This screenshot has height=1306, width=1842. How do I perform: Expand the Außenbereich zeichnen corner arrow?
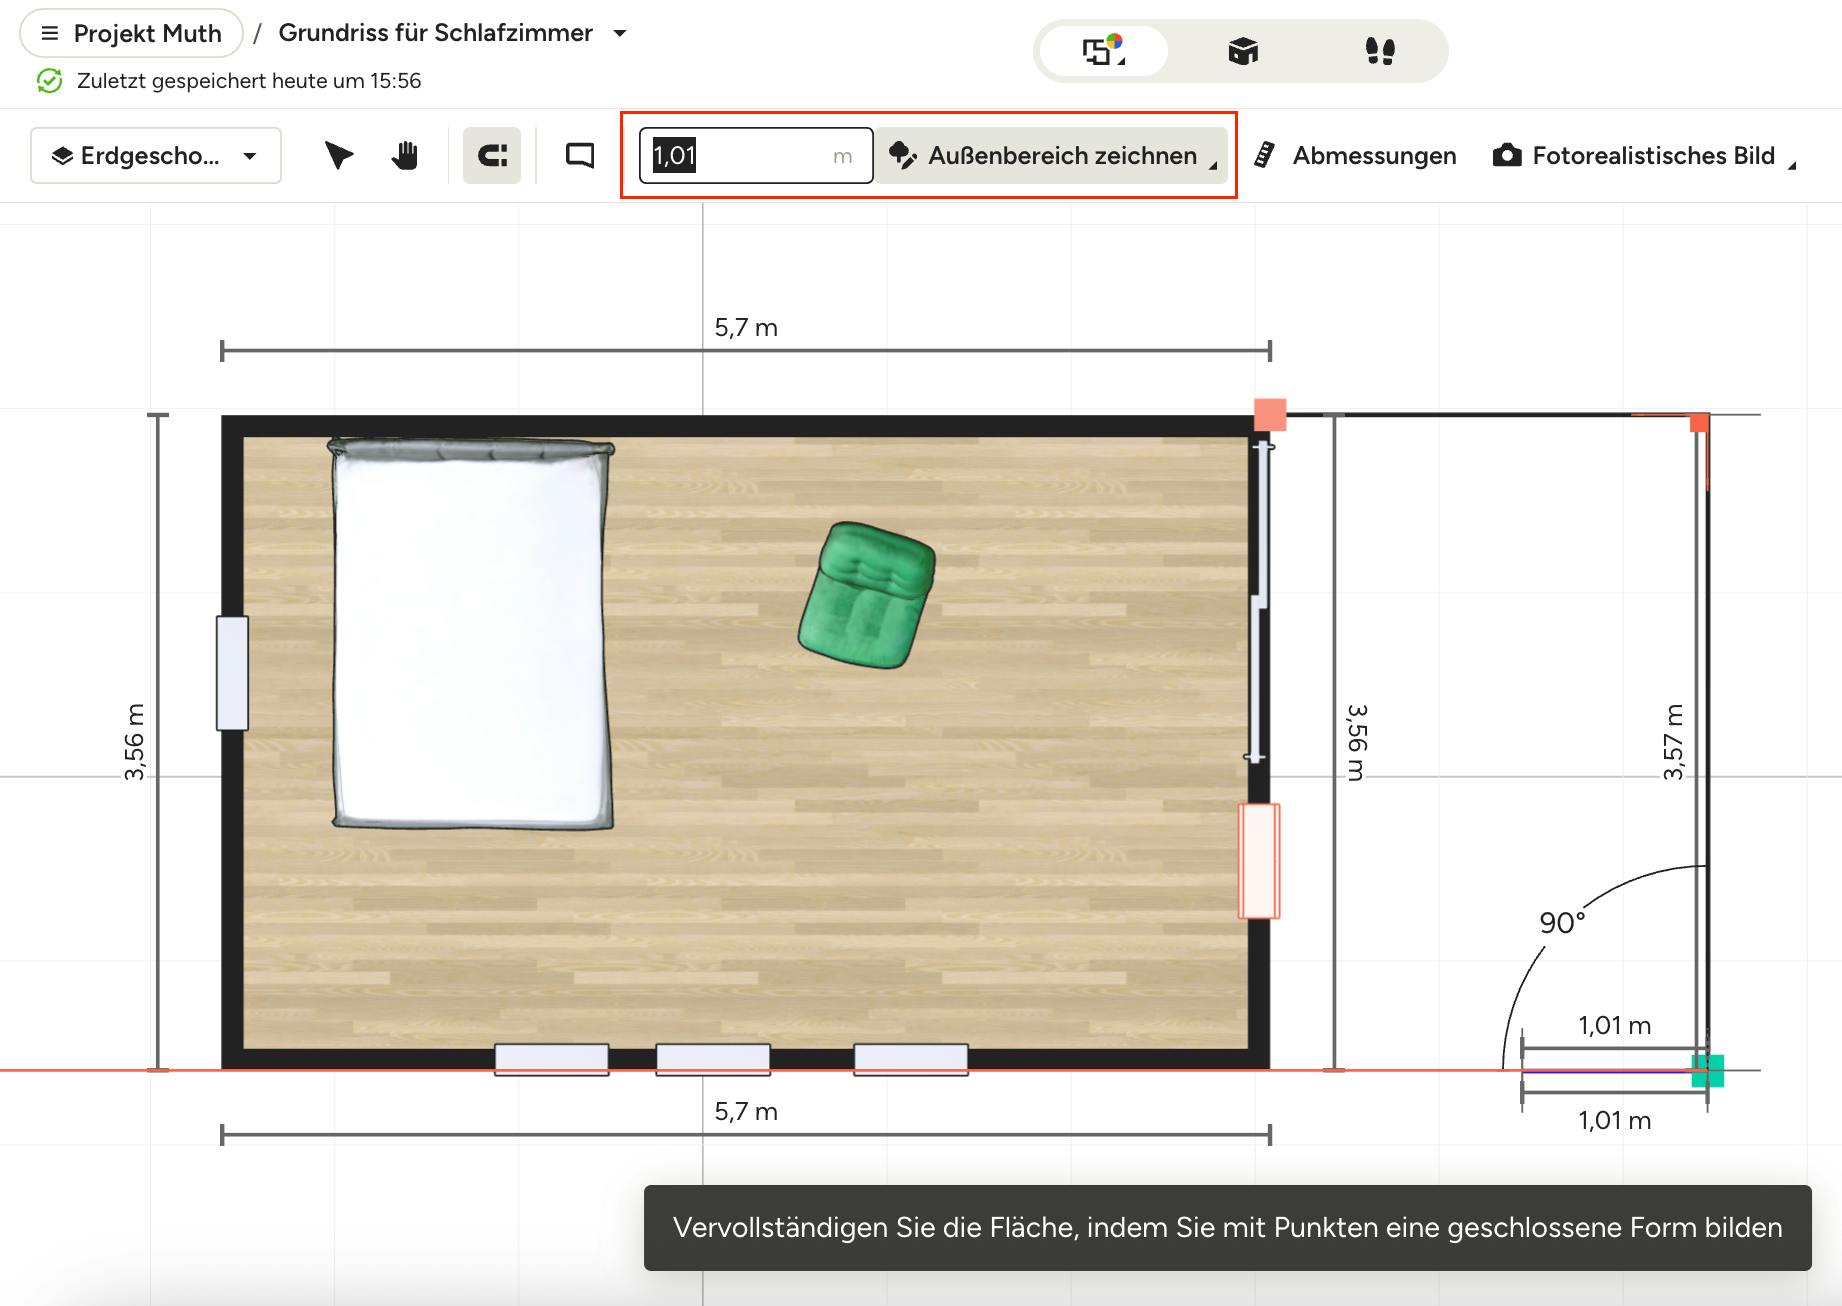pyautogui.click(x=1213, y=166)
